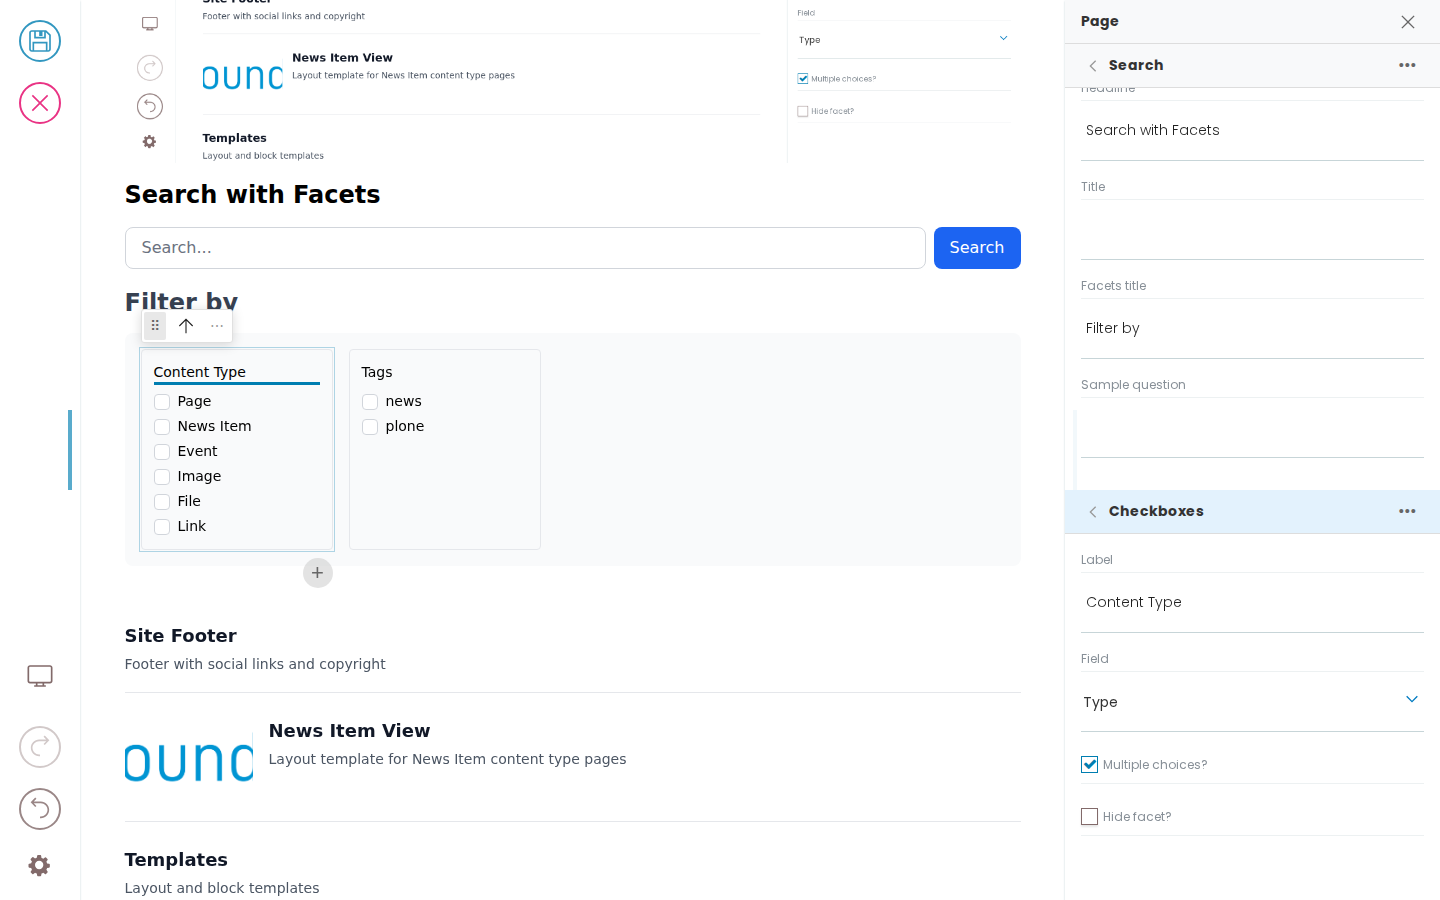Open Search block more options menu
This screenshot has width=1440, height=900.
point(1407,65)
